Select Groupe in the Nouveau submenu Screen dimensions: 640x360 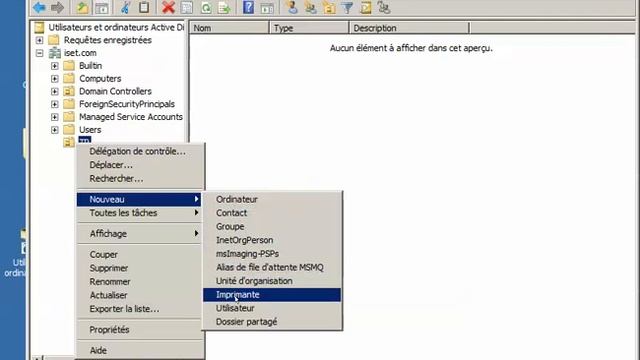[x=272, y=227]
